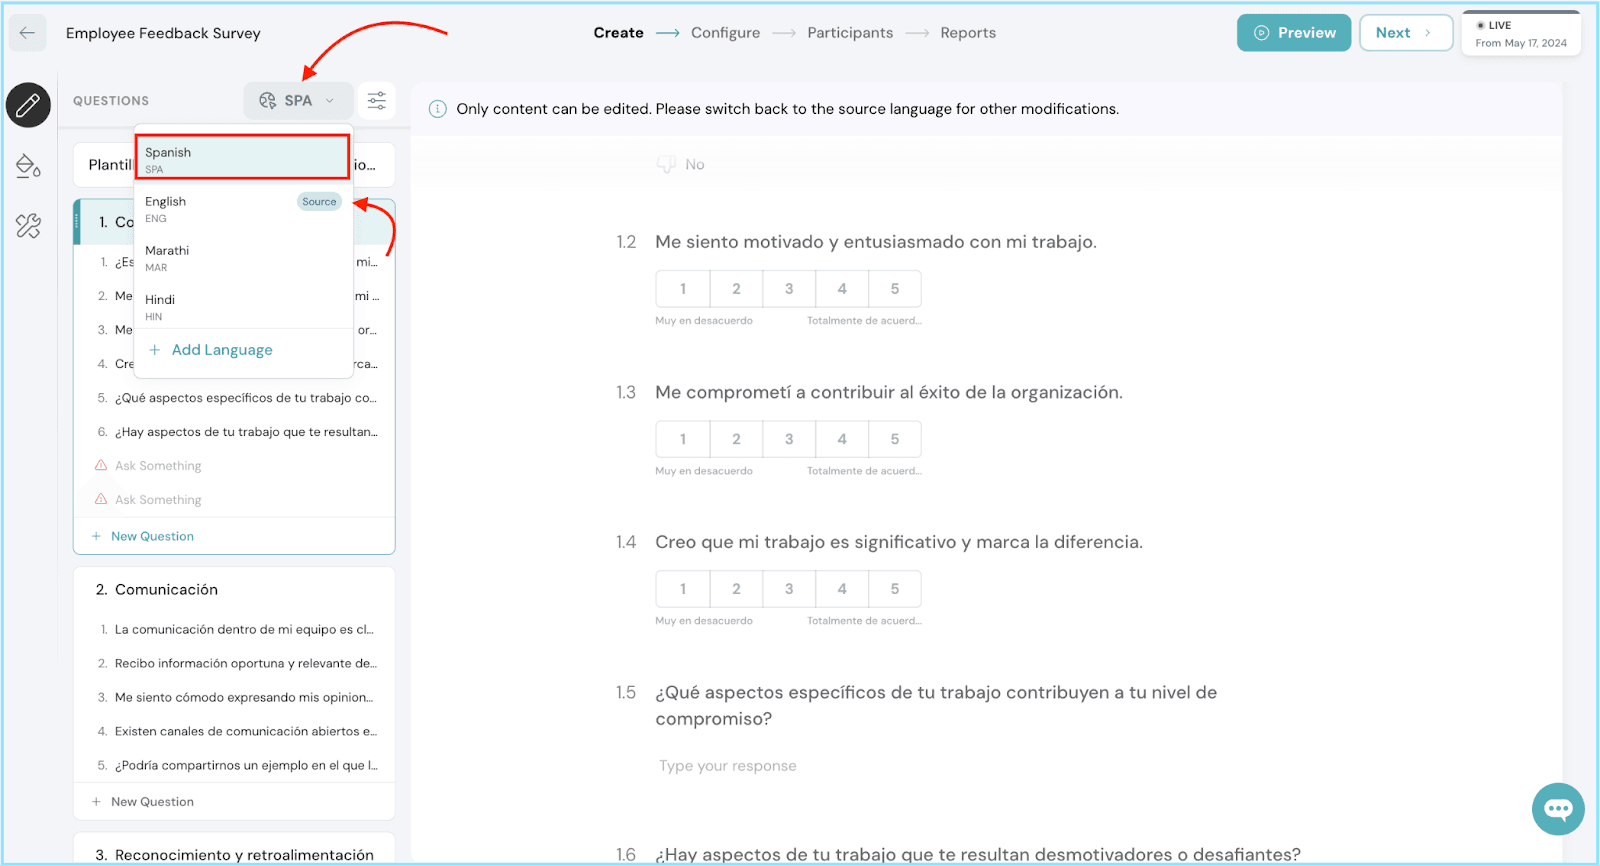The image size is (1600, 866).
Task: Select the pencil edit icon in sidebar
Action: coord(28,105)
